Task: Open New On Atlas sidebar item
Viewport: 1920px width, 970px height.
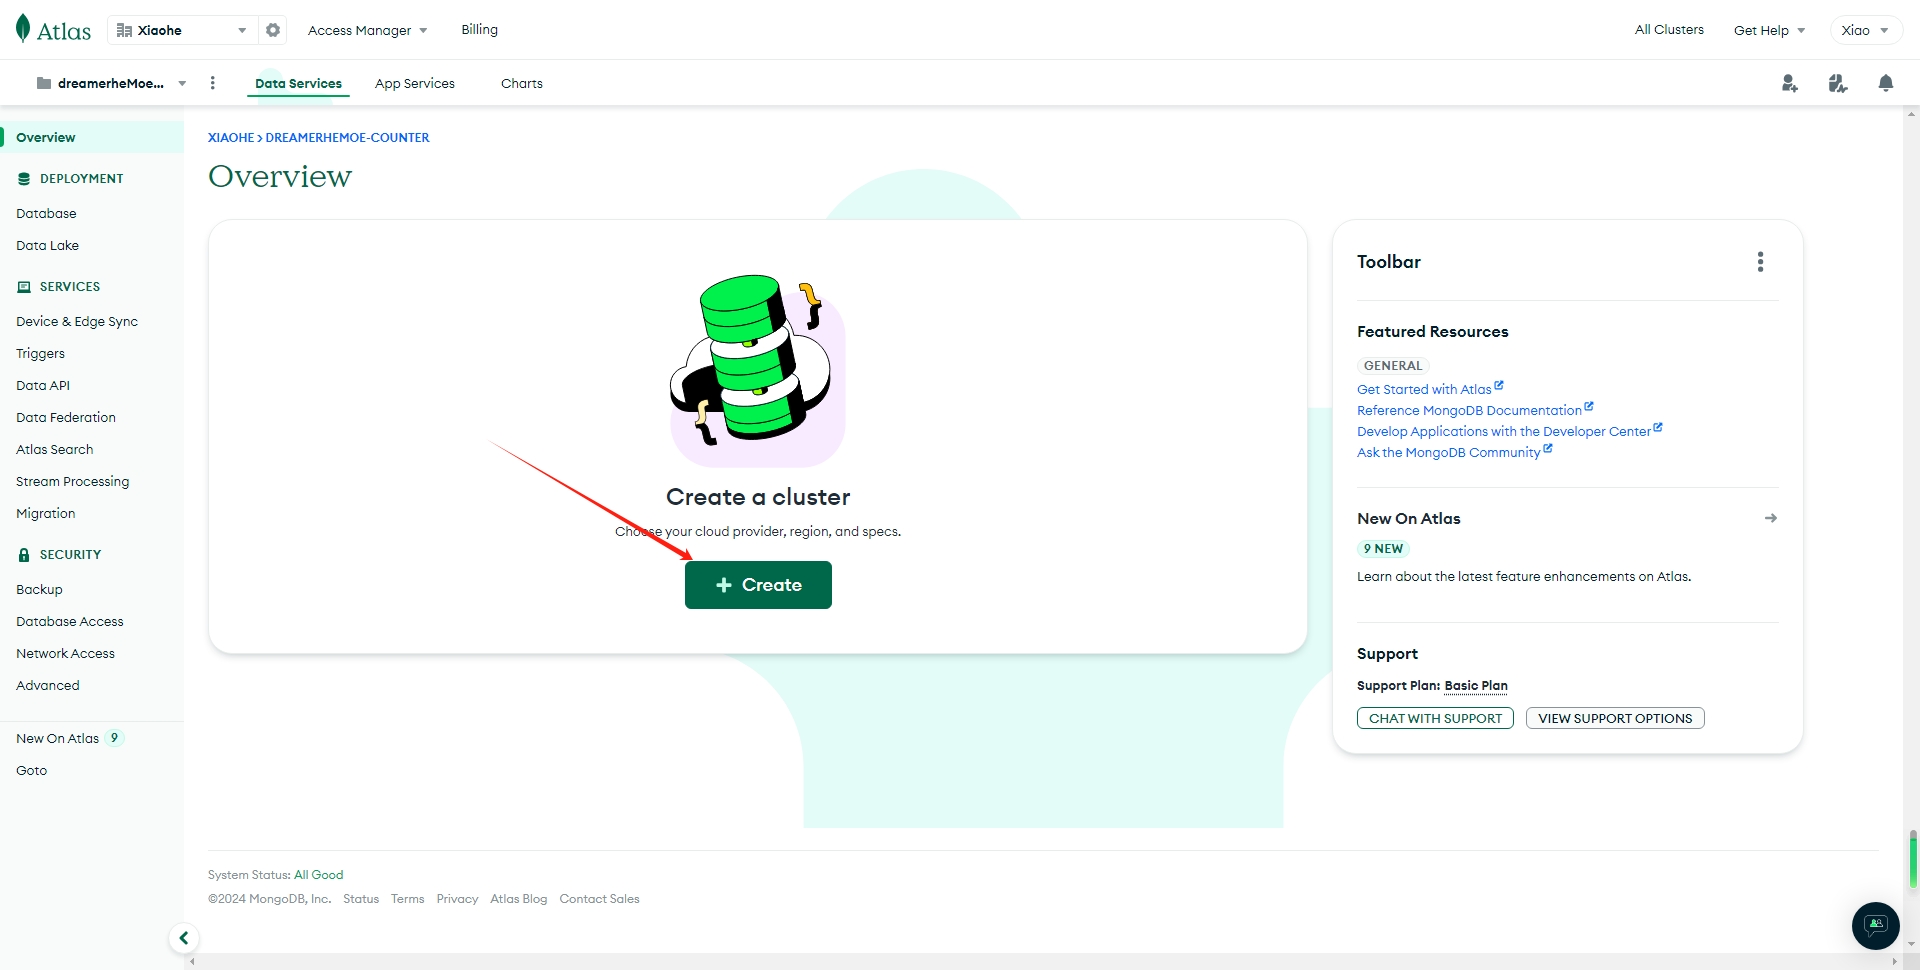Action: [69, 738]
